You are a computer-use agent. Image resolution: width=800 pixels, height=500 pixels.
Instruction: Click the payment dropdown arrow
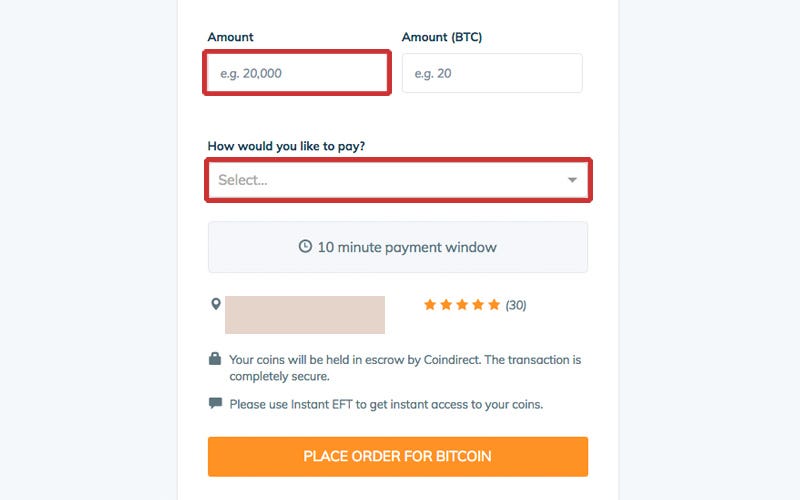click(572, 180)
